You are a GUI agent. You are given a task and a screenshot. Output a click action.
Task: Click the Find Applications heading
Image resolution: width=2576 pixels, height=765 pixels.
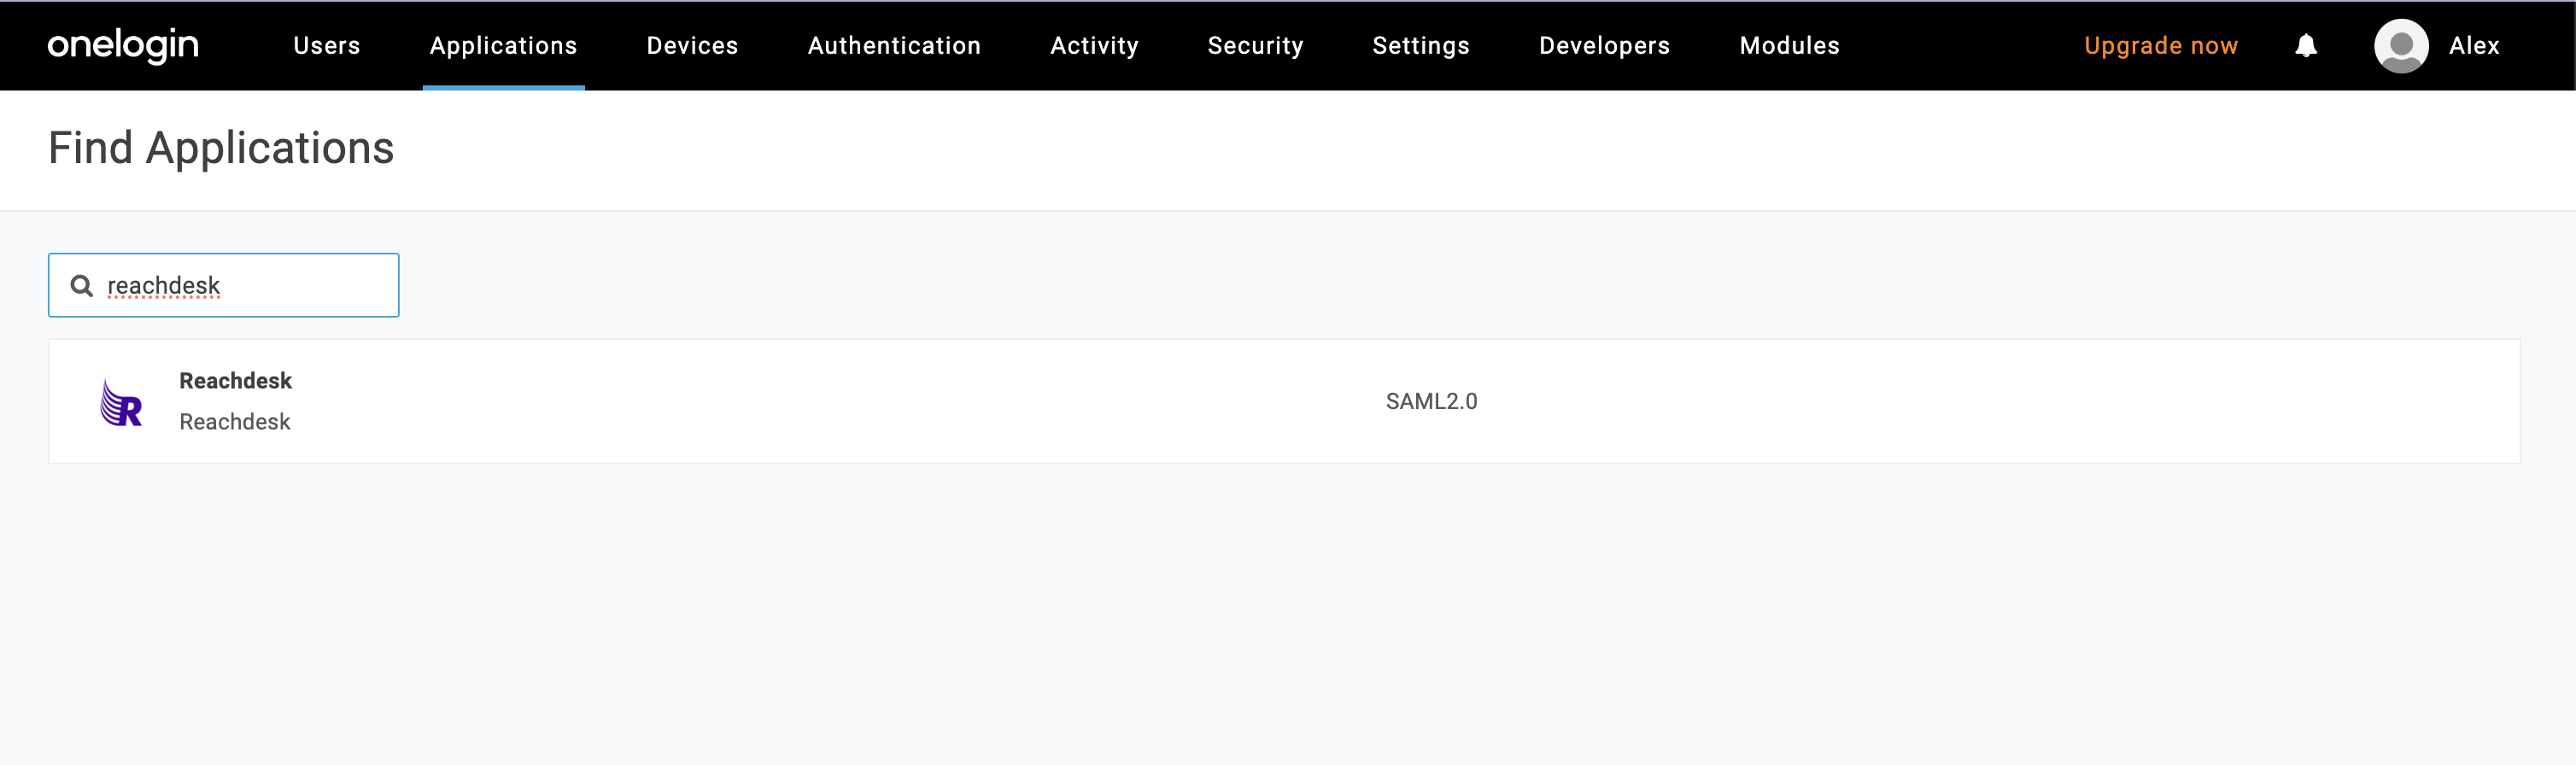[x=221, y=148]
